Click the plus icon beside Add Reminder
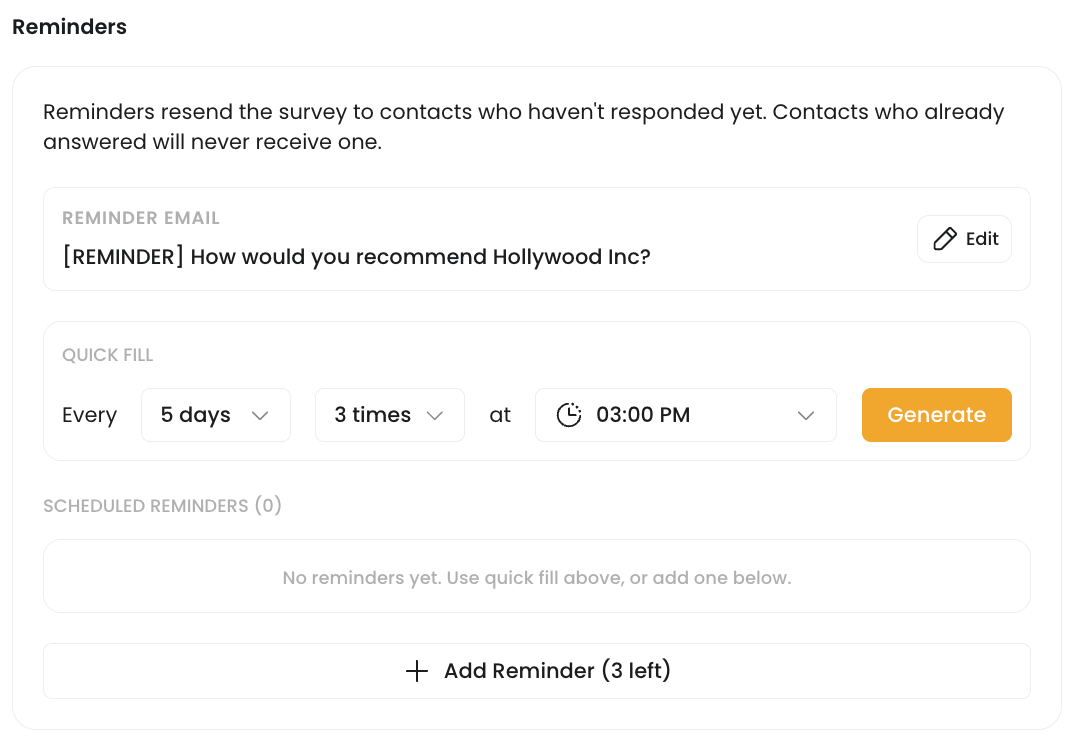Viewport: 1072px width, 741px height. pos(417,671)
